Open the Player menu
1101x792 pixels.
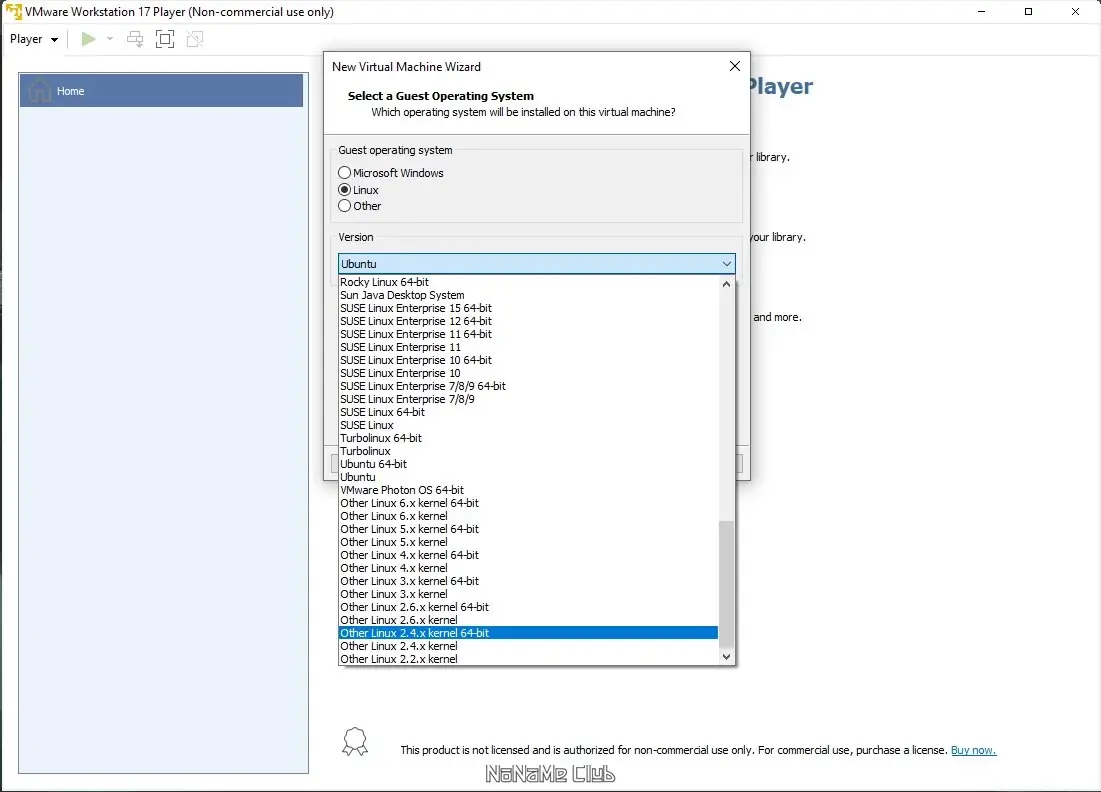(x=34, y=39)
